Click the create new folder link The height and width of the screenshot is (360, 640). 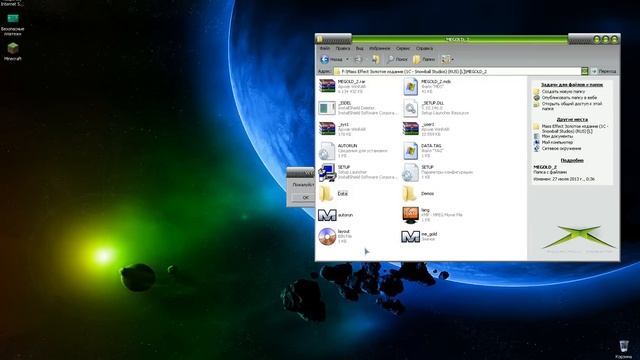tap(563, 91)
